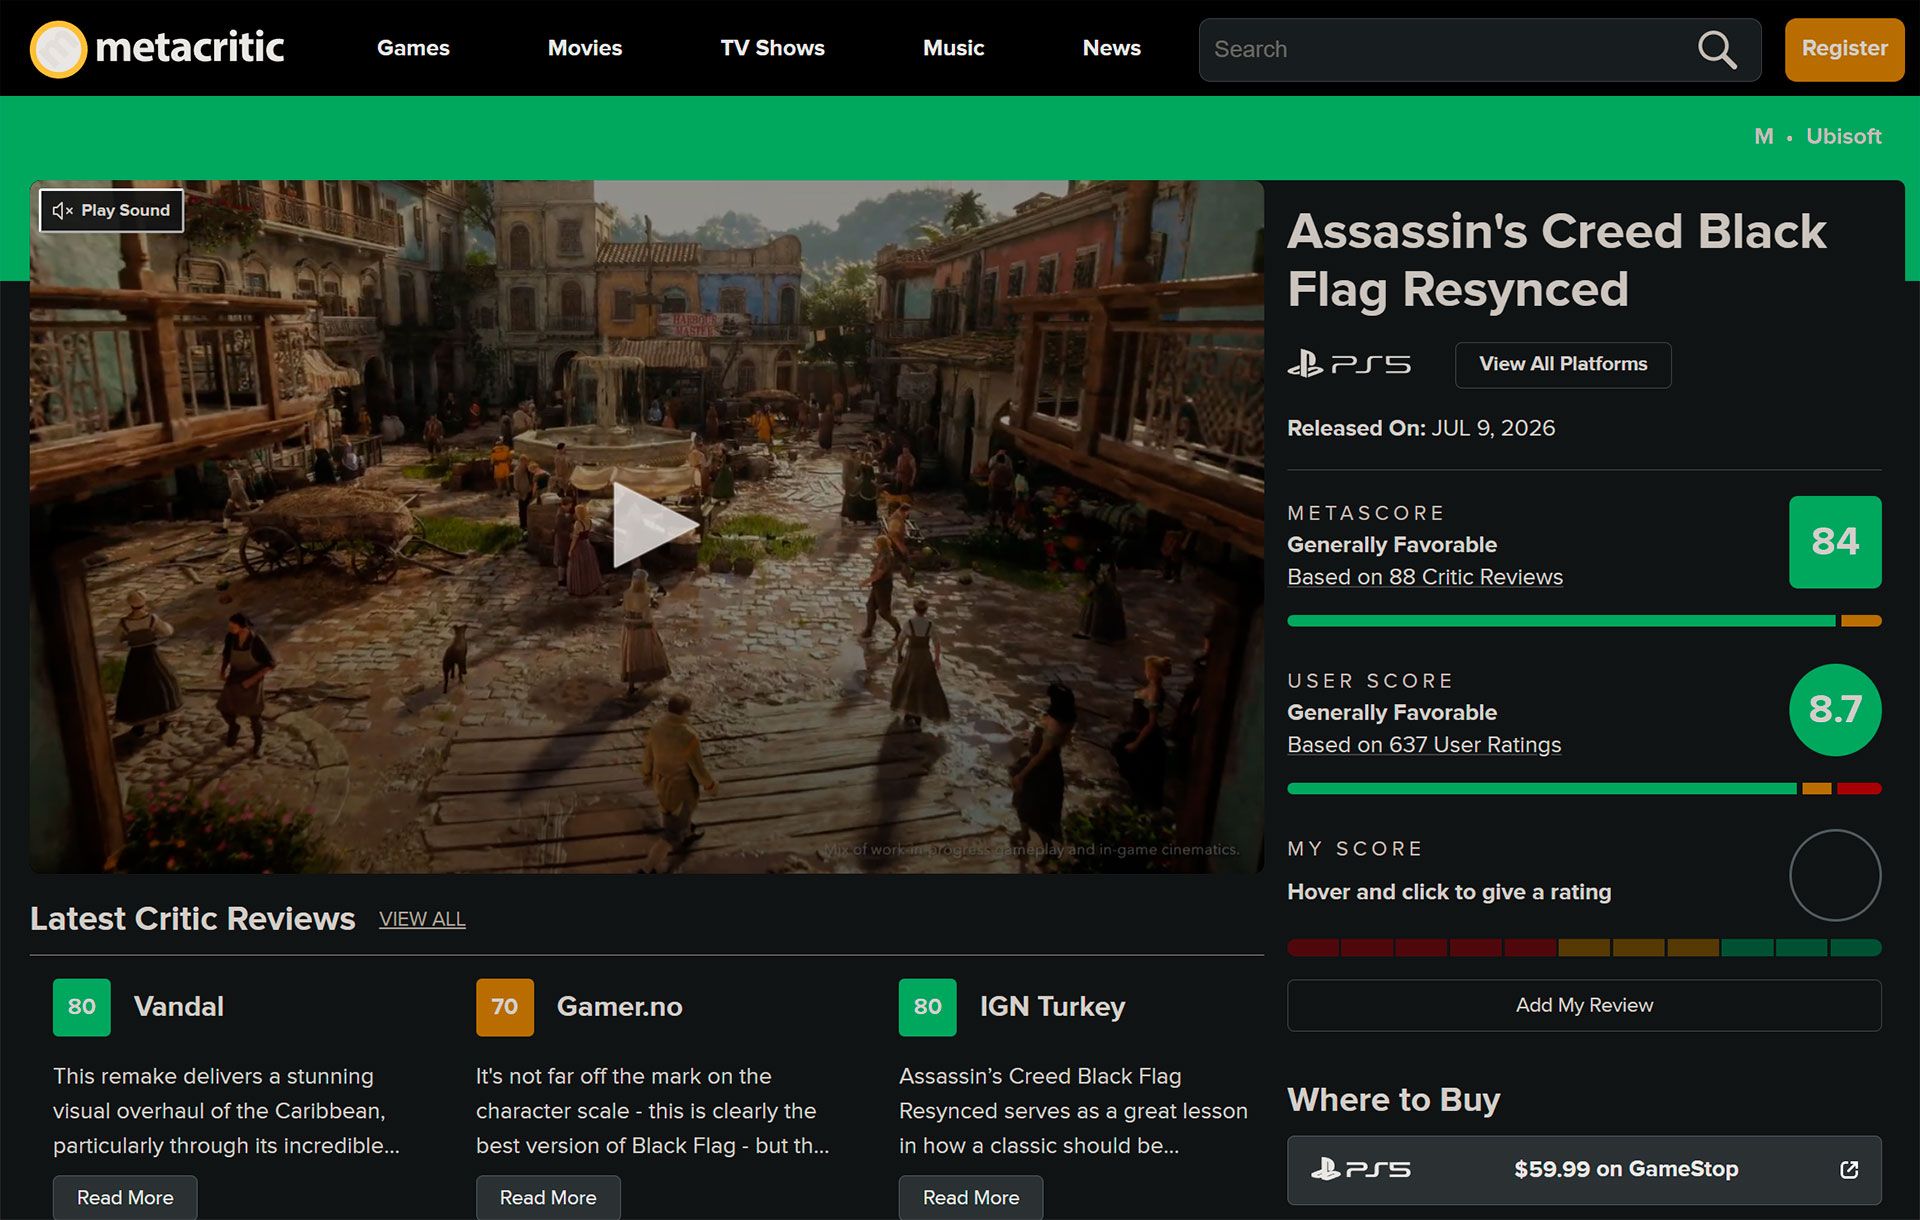Open the Gamer.no review title

tap(620, 1007)
